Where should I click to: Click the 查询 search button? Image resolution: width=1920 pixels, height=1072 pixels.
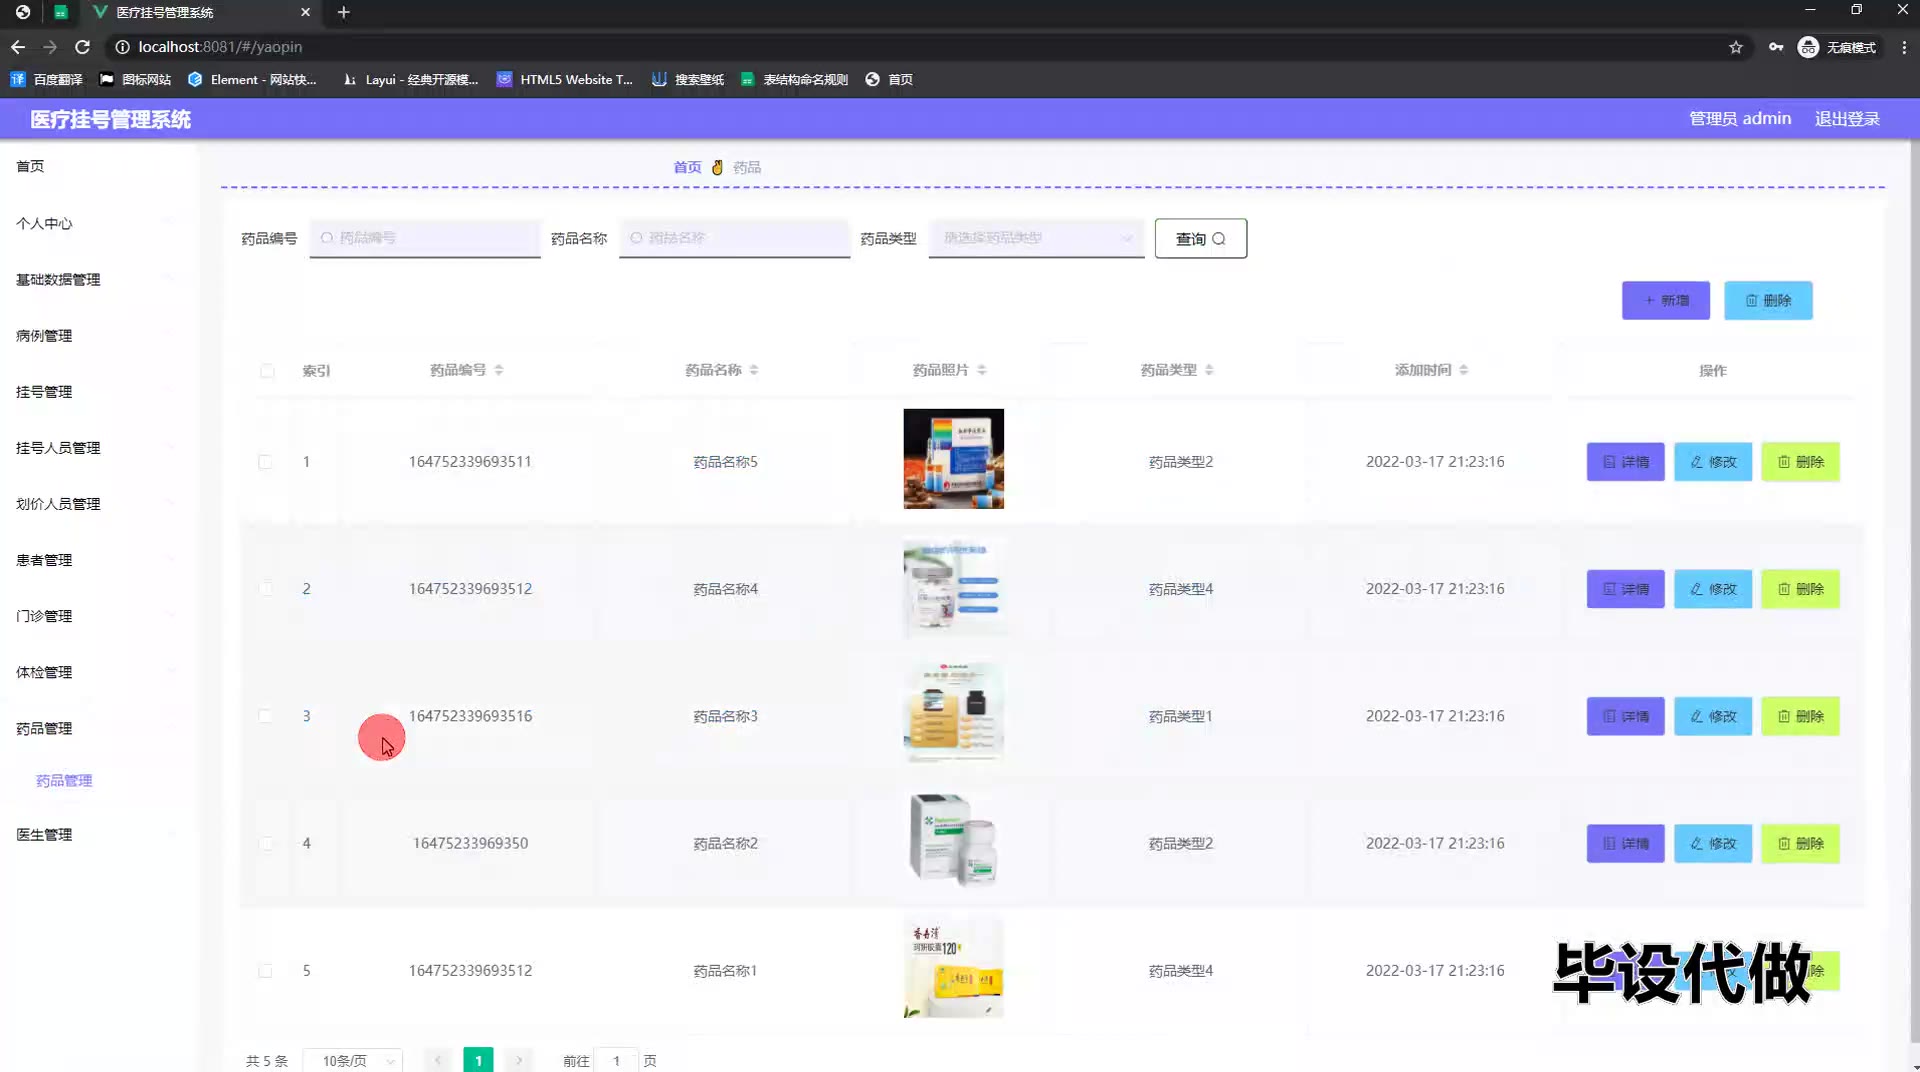click(1200, 239)
